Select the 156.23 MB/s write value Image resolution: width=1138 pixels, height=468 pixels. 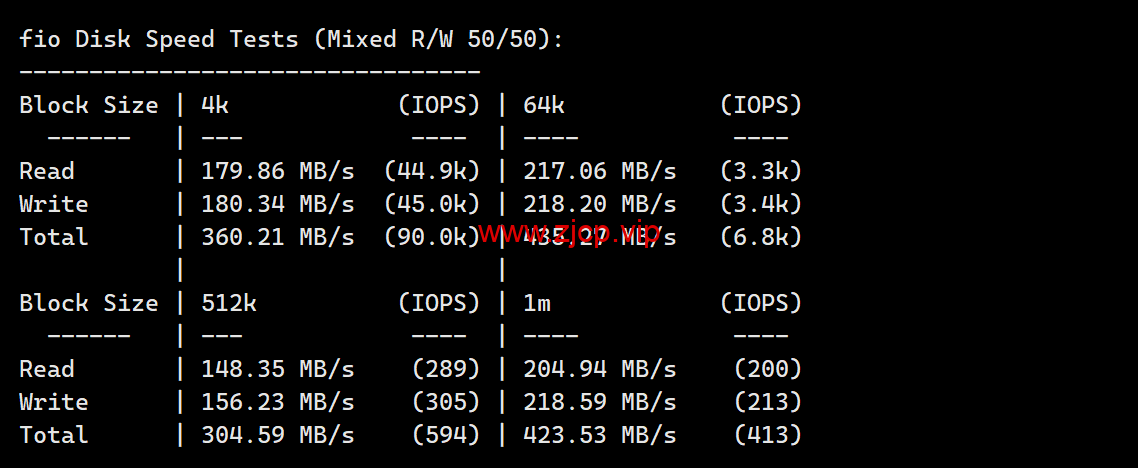(x=278, y=402)
